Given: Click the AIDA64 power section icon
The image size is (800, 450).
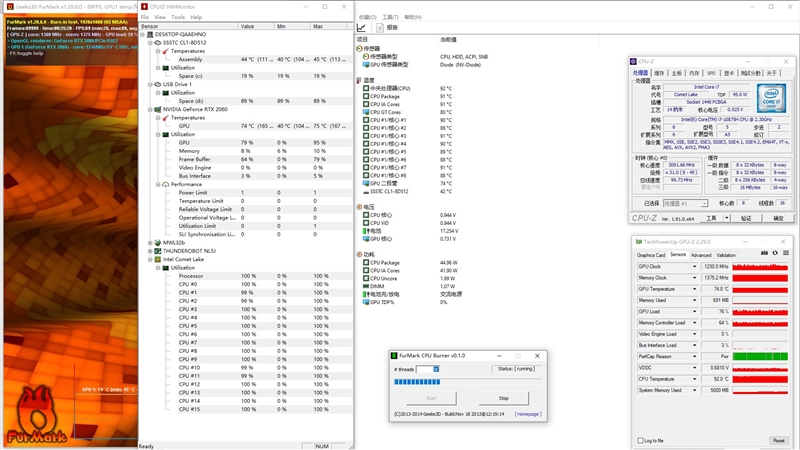Looking at the screenshot, I should (359, 254).
